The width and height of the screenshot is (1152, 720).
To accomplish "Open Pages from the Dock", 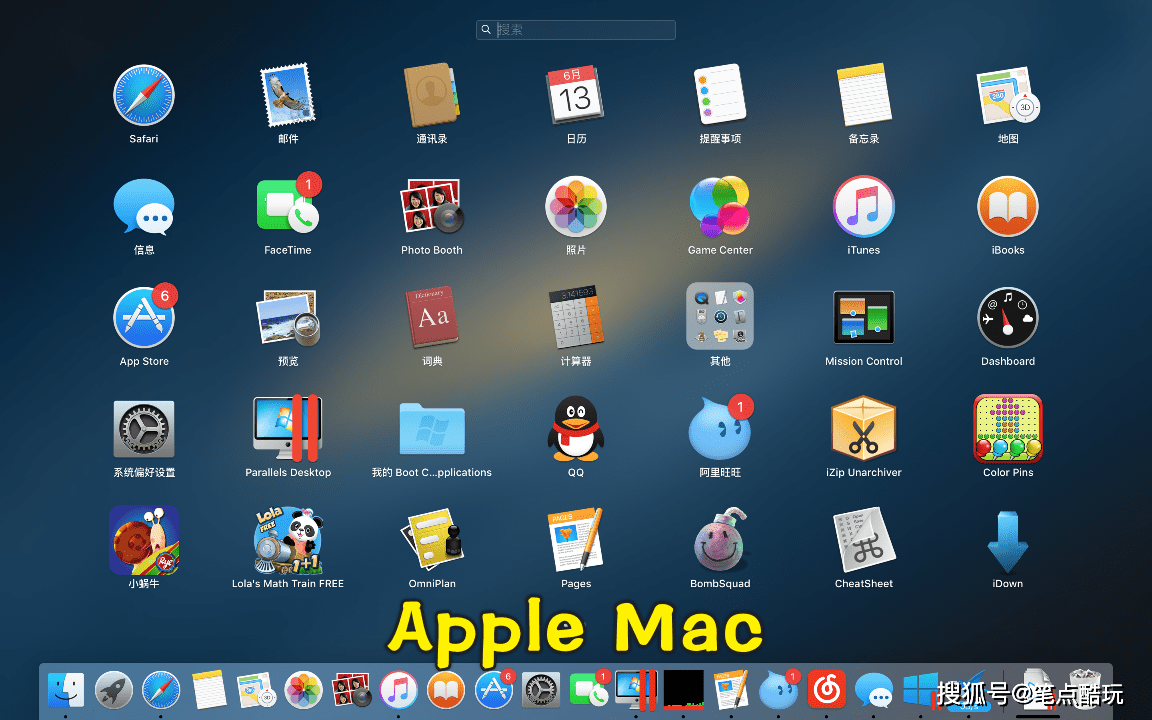I will click(x=731, y=690).
